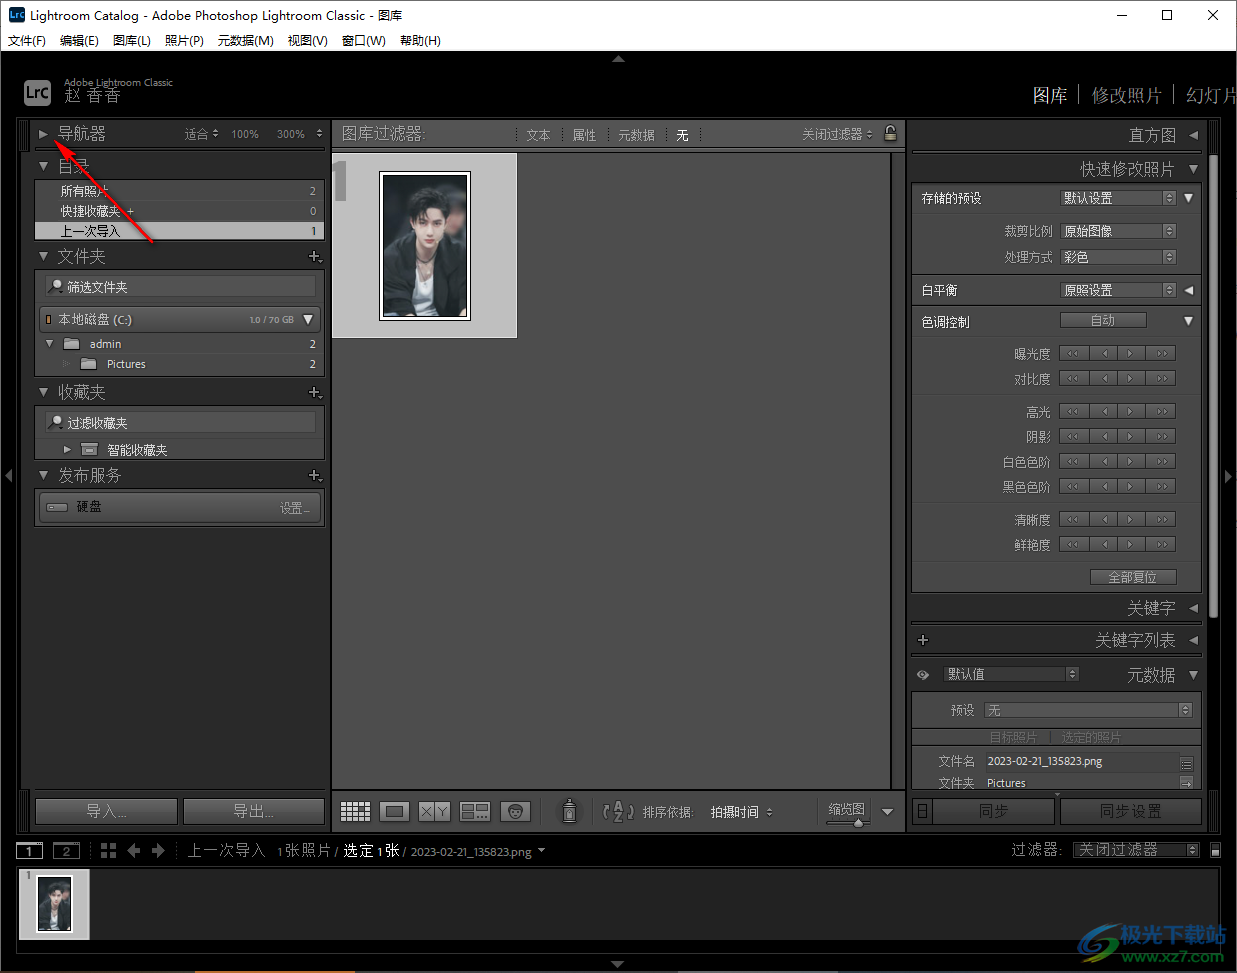The width and height of the screenshot is (1237, 973).
Task: Select the photo thumbnail in the grid
Action: (425, 246)
